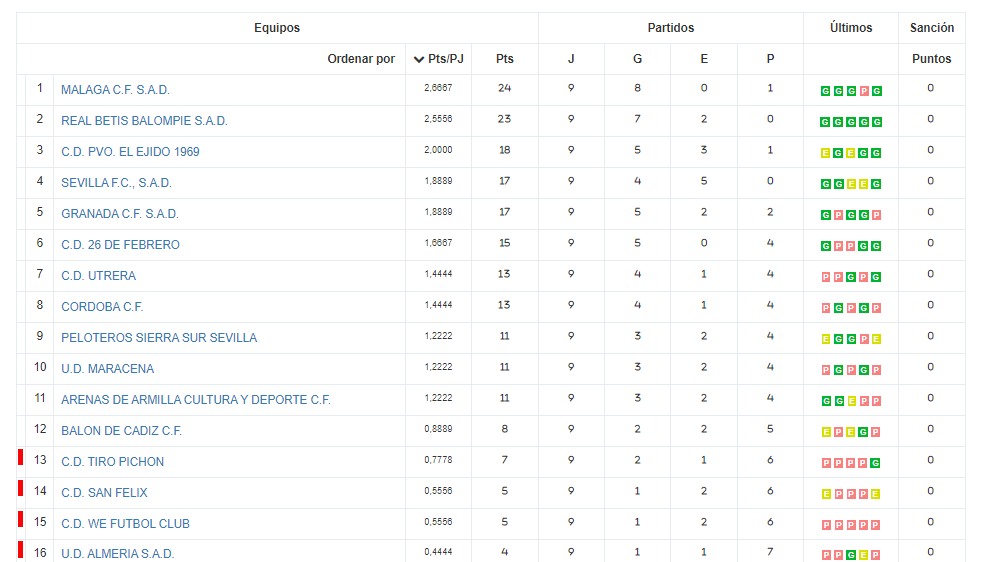Click the Equipos column group header
The height and width of the screenshot is (562, 995).
pyautogui.click(x=277, y=28)
